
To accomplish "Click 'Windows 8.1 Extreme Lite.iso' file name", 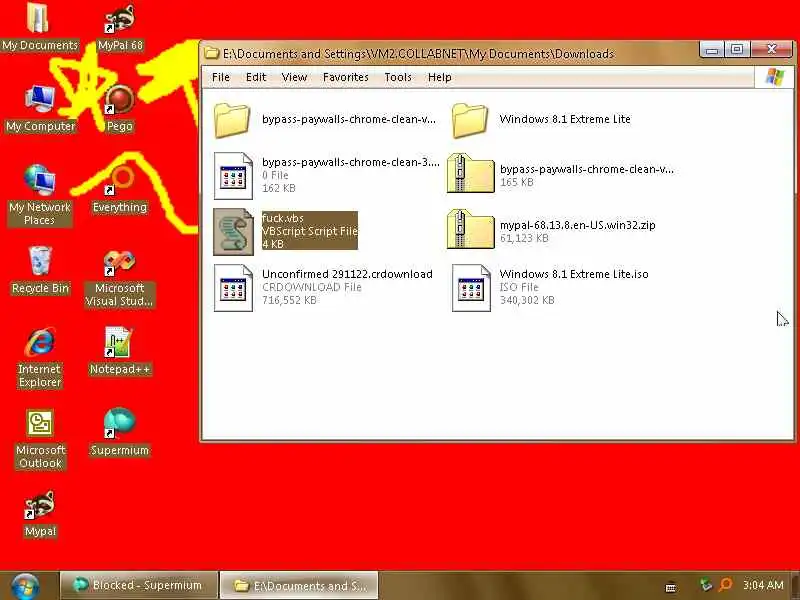I will [574, 274].
